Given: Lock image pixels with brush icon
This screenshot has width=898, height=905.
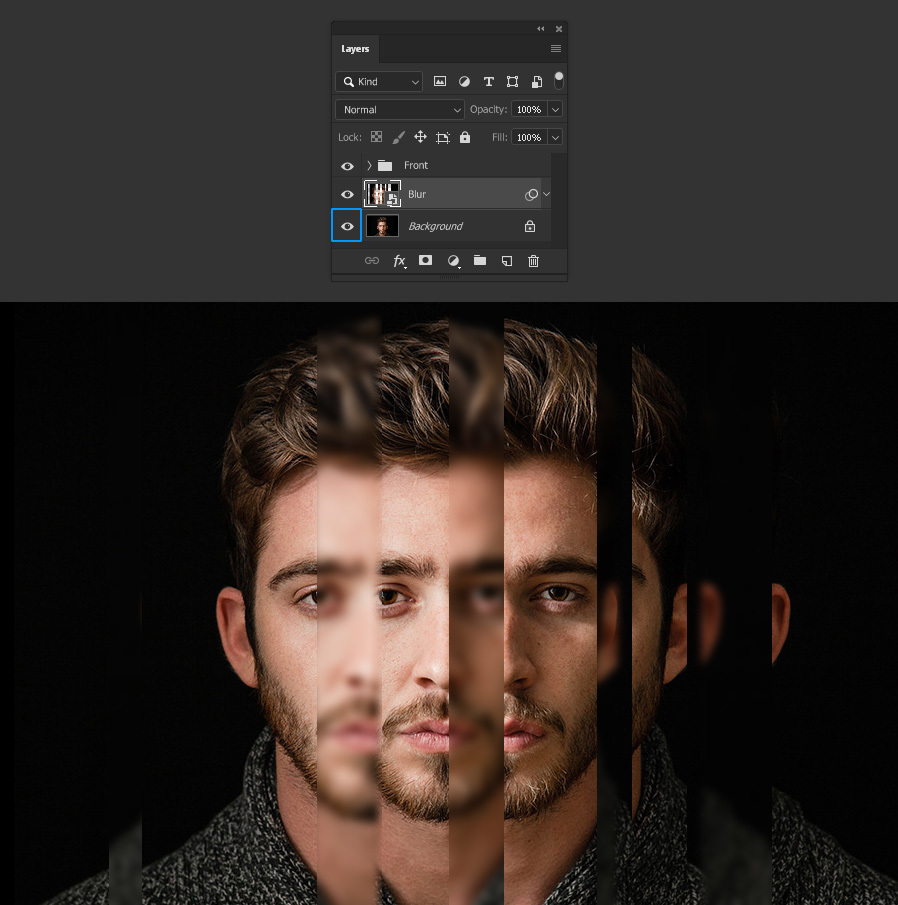Looking at the screenshot, I should coord(398,137).
